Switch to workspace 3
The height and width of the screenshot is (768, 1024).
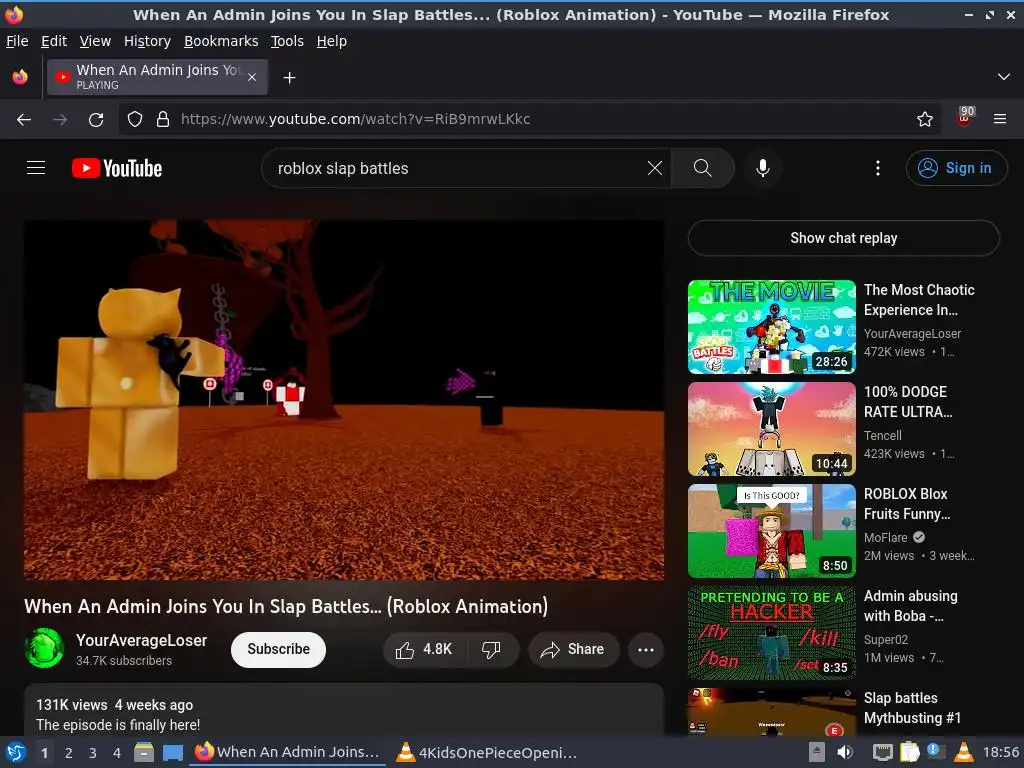click(x=93, y=753)
